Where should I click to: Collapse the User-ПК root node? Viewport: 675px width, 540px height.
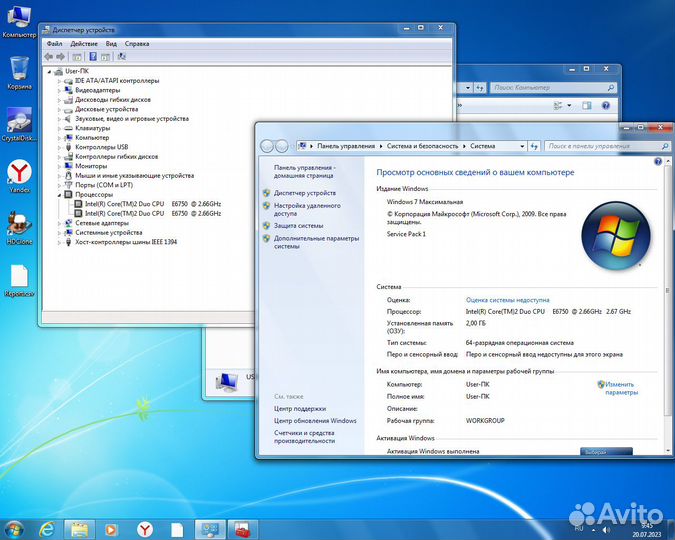coord(50,71)
